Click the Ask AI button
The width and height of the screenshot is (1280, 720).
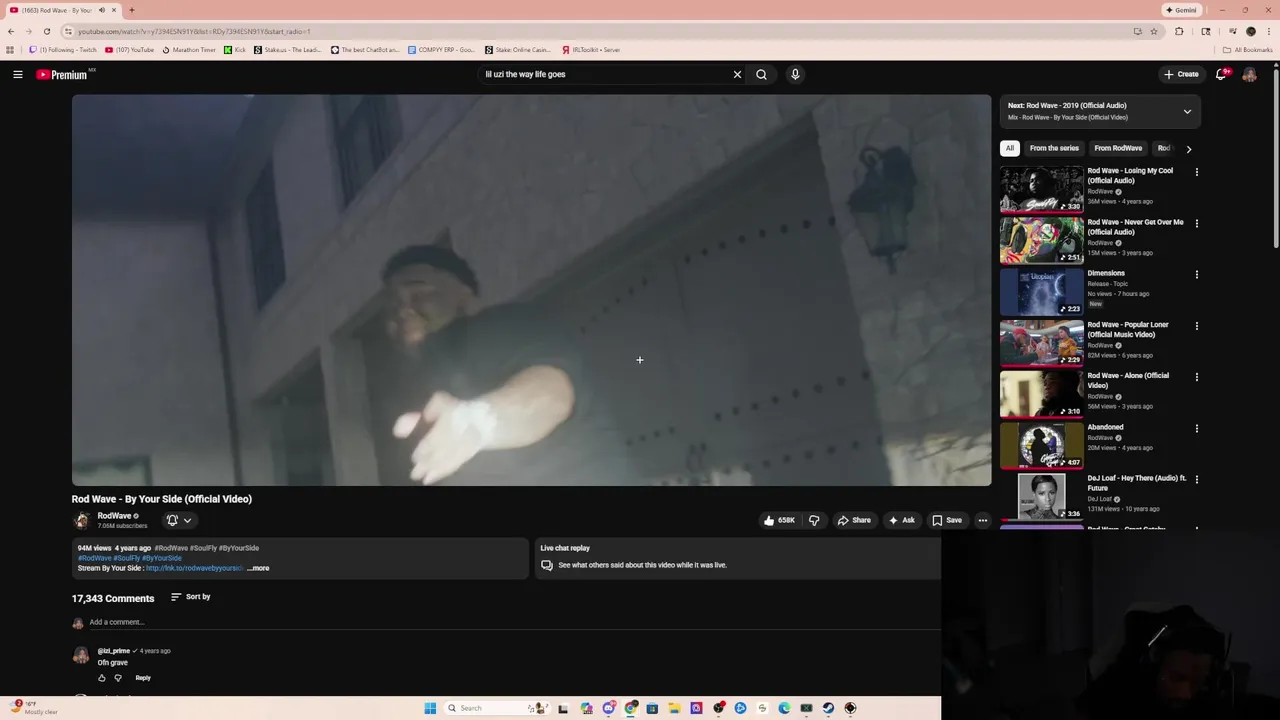coord(901,520)
